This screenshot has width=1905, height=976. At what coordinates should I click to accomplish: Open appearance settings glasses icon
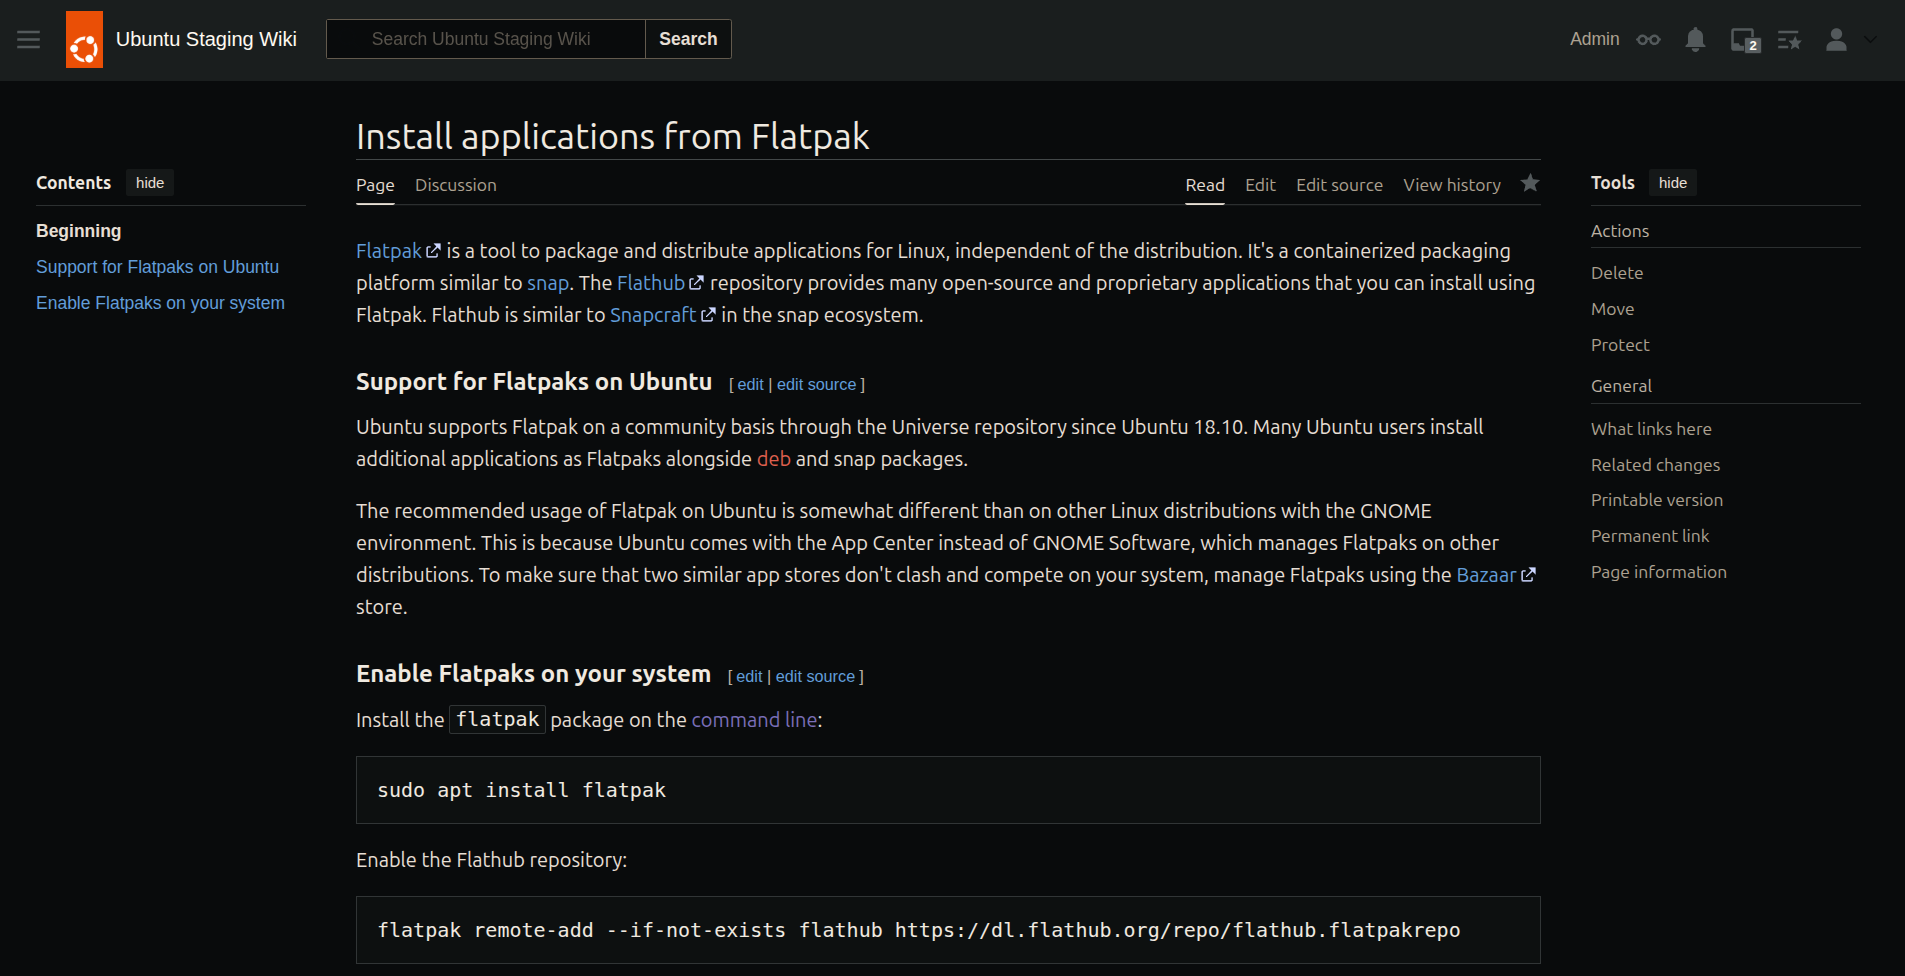(x=1648, y=39)
